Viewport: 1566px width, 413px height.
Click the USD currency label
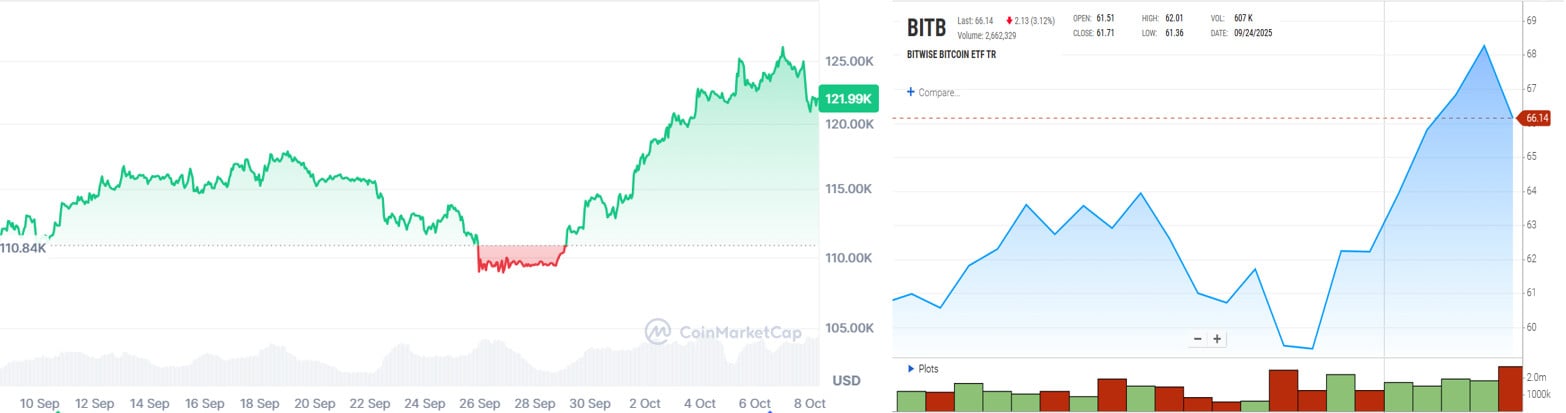[846, 381]
